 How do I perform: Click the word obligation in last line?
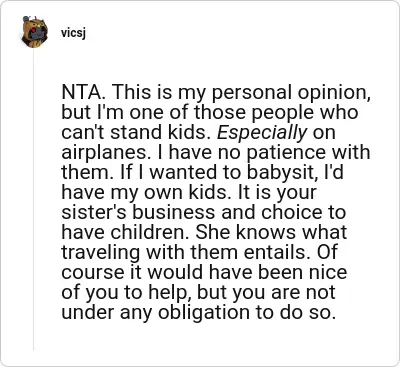pos(208,313)
